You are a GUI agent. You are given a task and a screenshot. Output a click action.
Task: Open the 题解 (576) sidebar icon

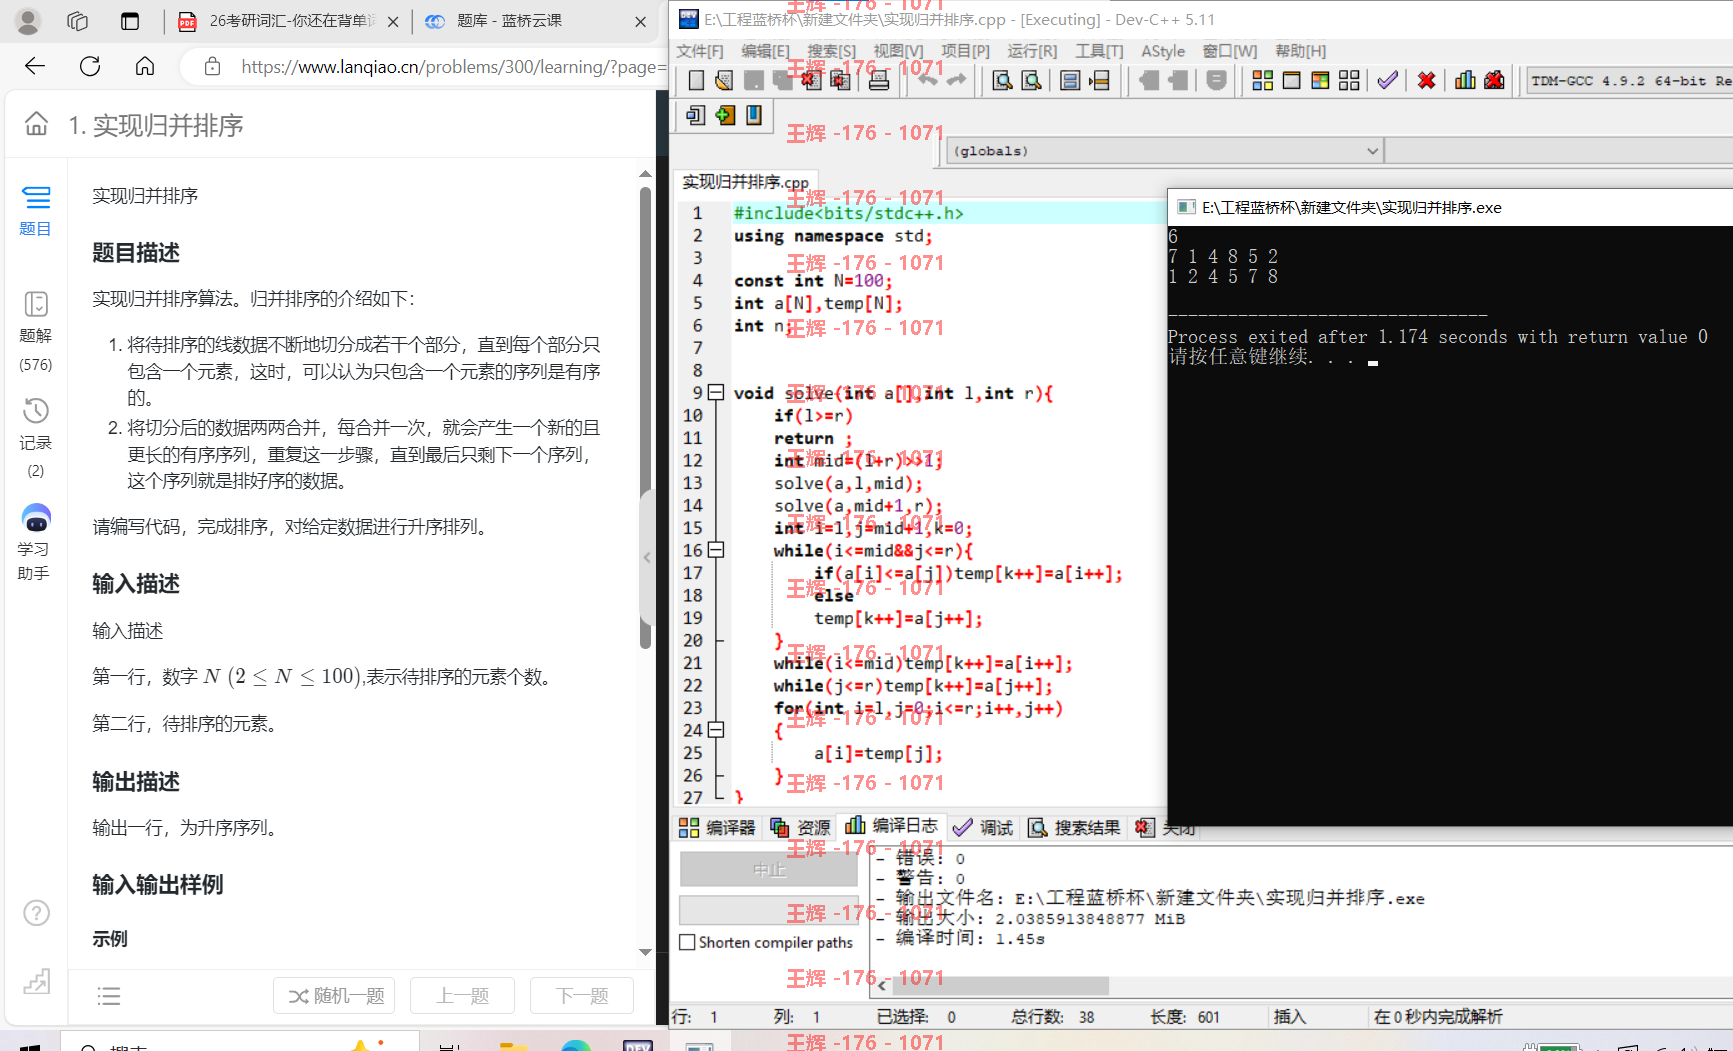tap(35, 332)
